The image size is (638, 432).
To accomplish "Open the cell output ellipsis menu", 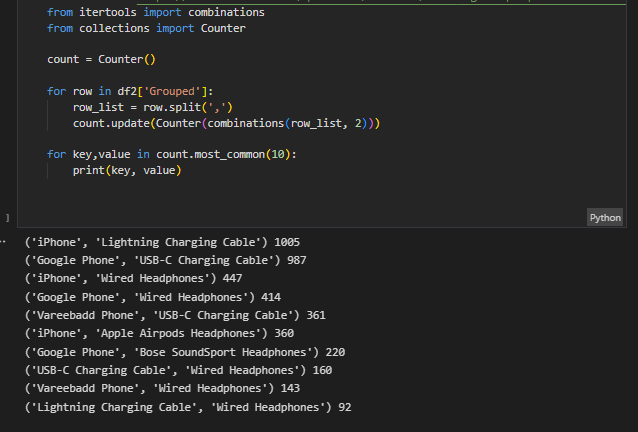I will [x=3, y=242].
